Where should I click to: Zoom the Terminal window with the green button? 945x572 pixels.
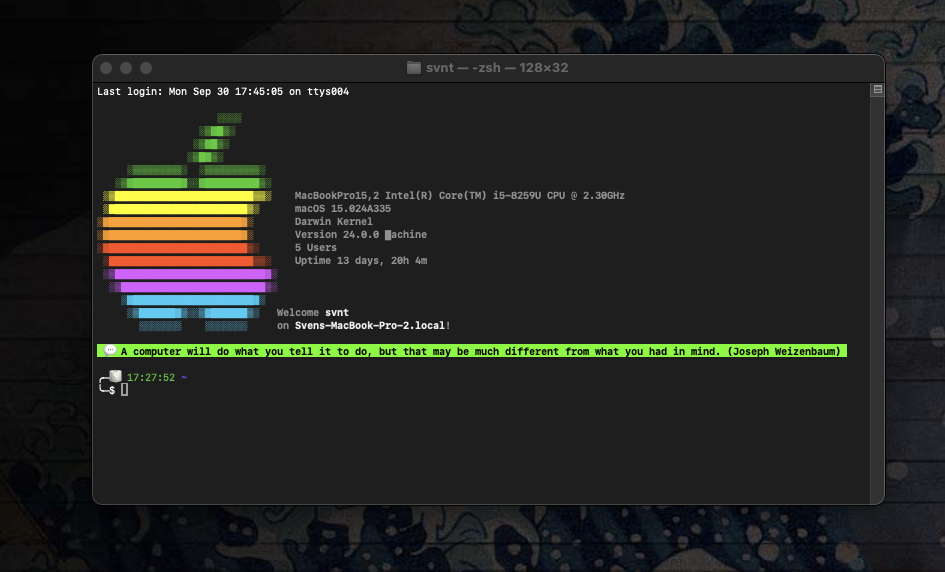tap(146, 68)
